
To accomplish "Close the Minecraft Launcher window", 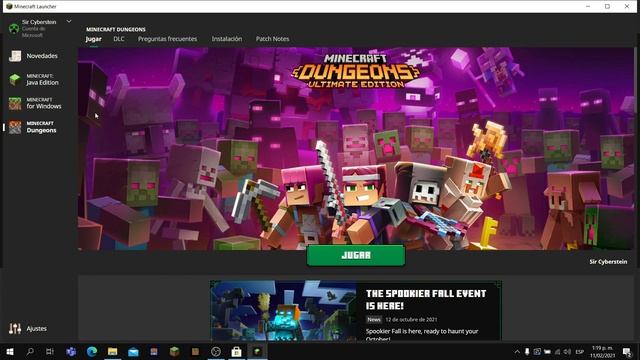I will click(627, 7).
